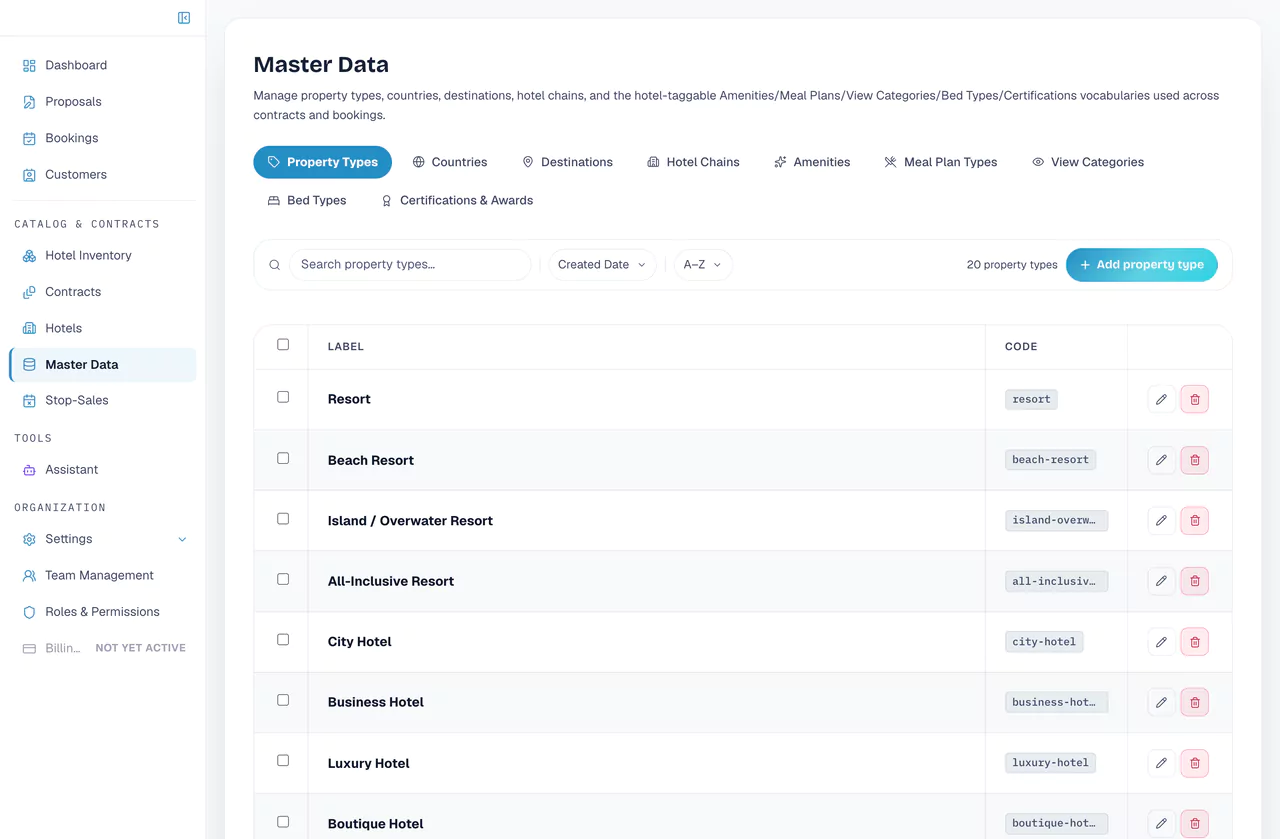Open Team Management page
Viewport: 1280px width, 839px height.
(103, 576)
